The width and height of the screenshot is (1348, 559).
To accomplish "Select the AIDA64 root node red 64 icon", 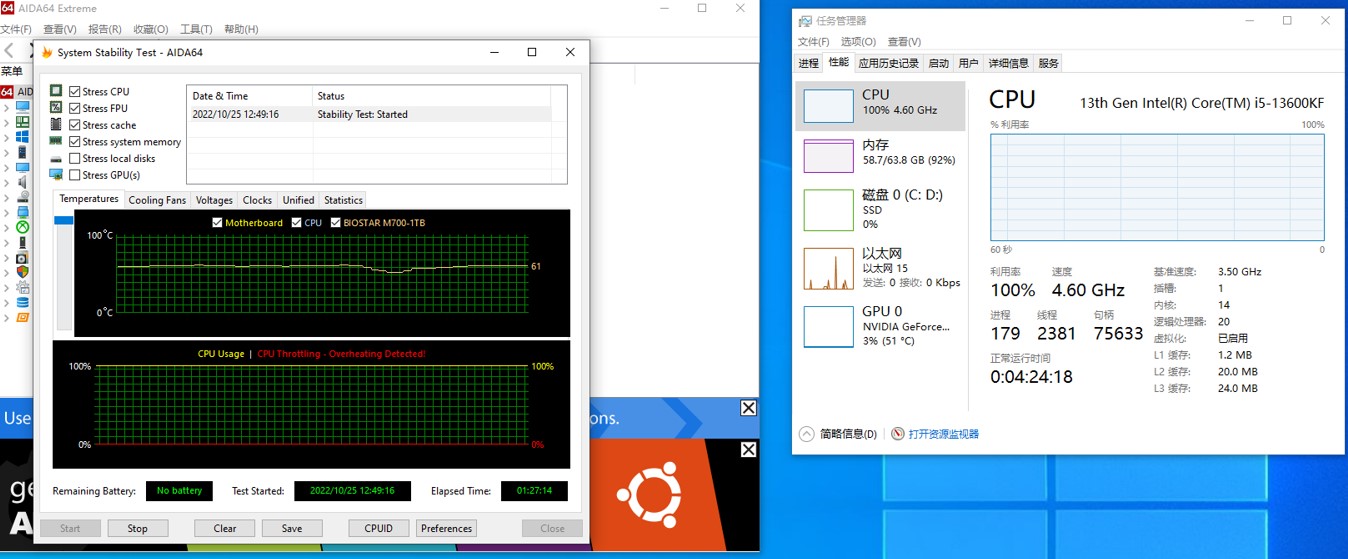I will [x=8, y=92].
